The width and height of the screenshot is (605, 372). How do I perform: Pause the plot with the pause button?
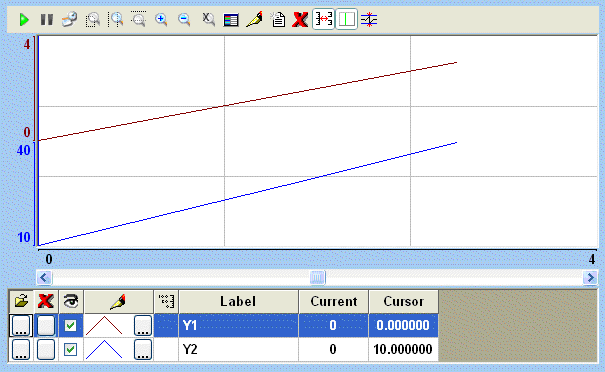click(x=47, y=19)
